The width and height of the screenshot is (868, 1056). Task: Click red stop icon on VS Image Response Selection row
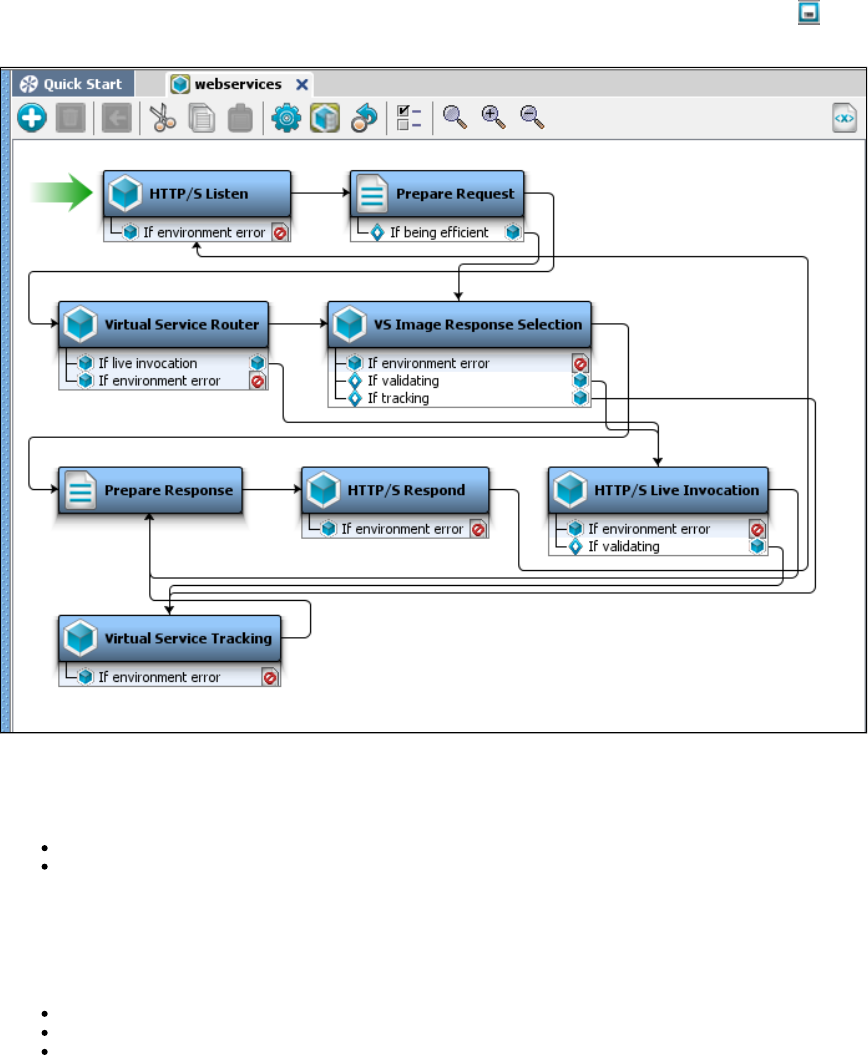click(x=580, y=364)
